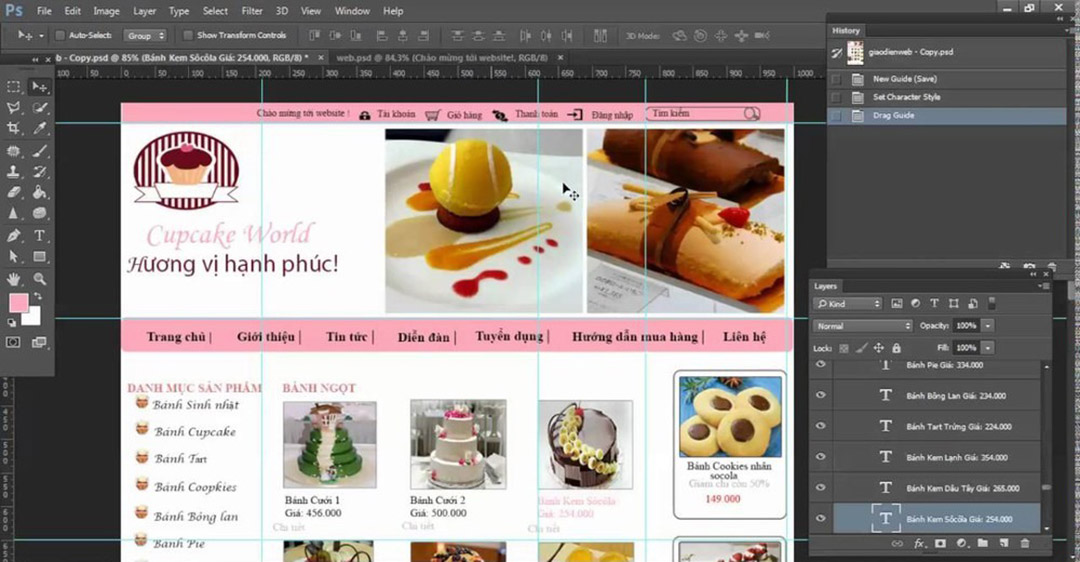Viewport: 1080px width, 562px height.
Task: Select the Crop tool
Action: [x=13, y=128]
